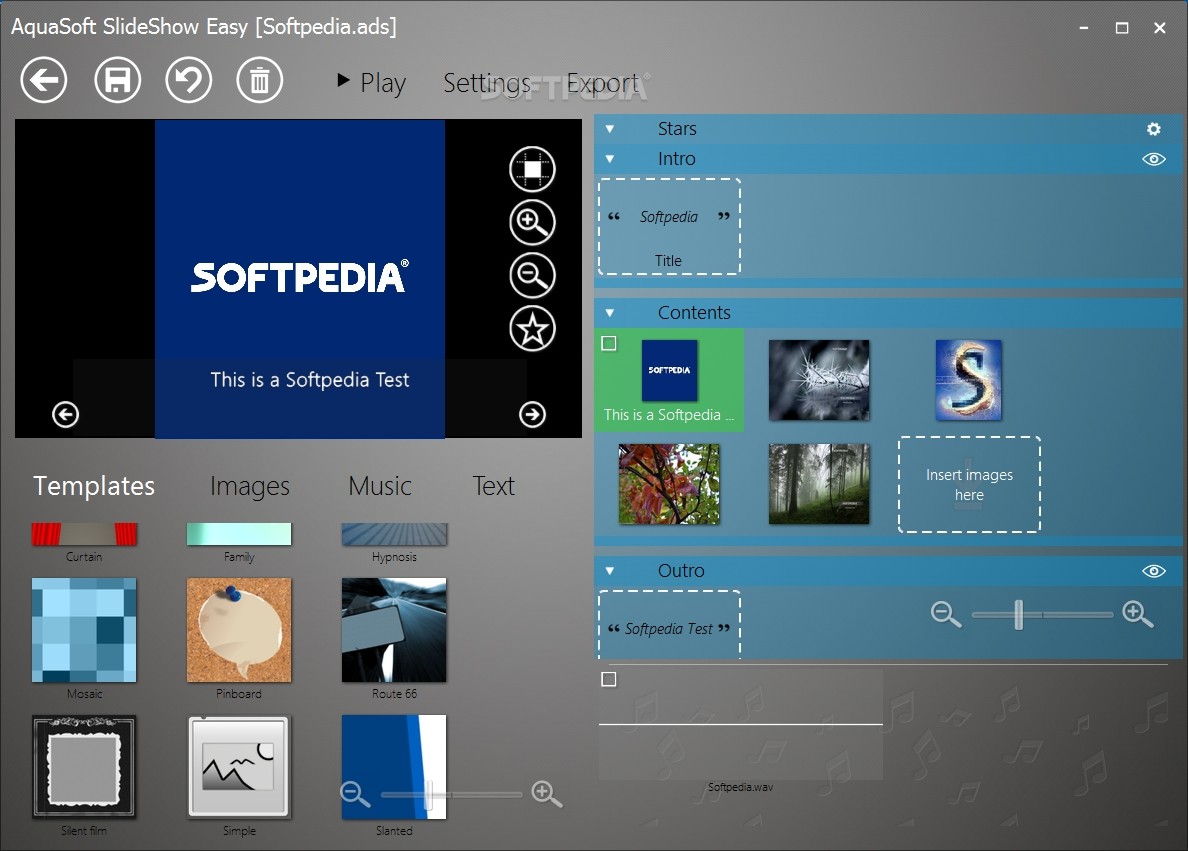1188x851 pixels.
Task: Click the timeline zoom slider handle
Action: pos(1019,615)
